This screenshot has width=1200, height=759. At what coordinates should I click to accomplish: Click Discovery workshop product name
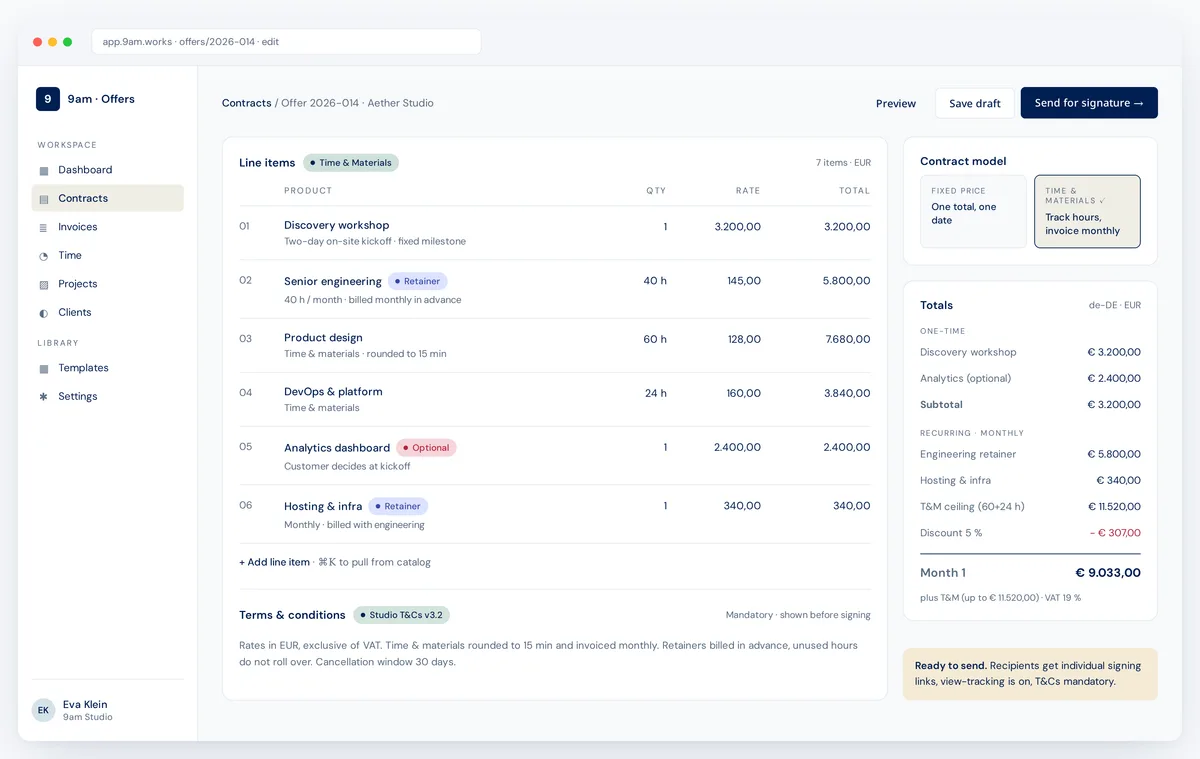click(x=337, y=225)
